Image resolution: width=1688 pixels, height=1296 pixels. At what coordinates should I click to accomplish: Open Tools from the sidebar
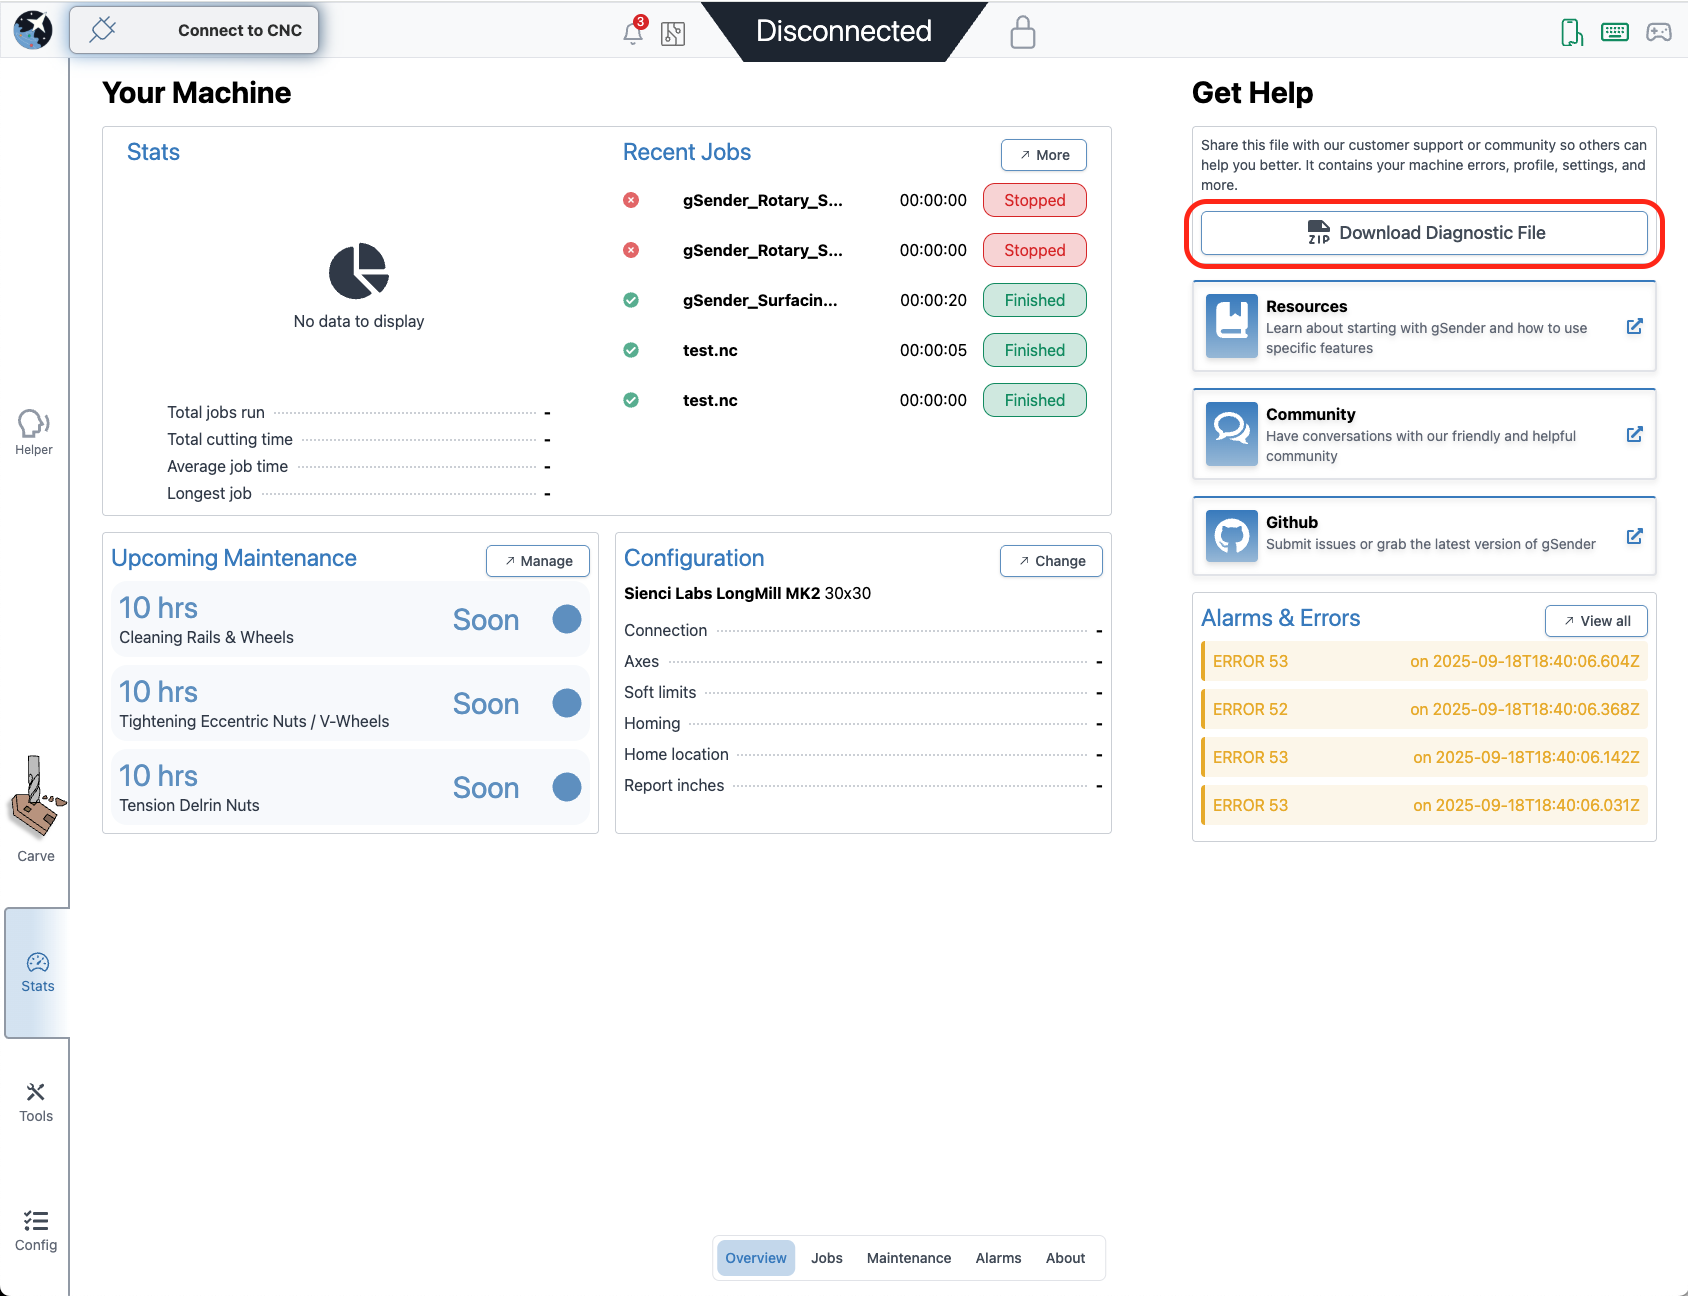36,1101
